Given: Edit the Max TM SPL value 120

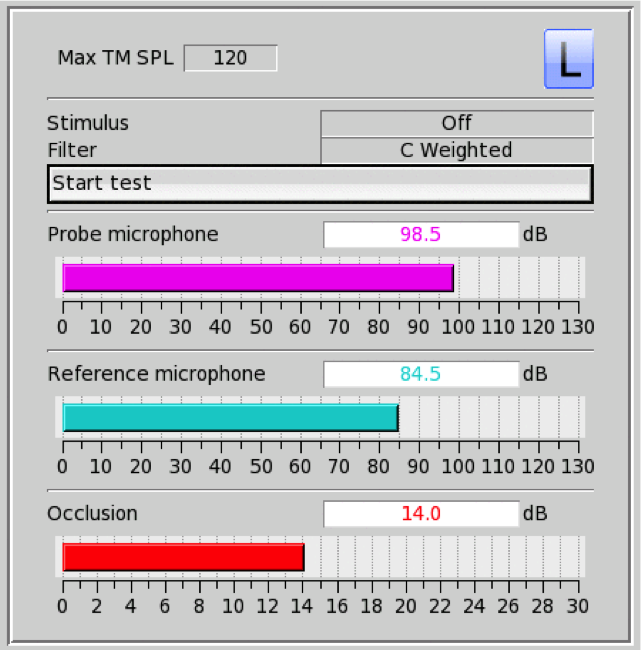Looking at the screenshot, I should (x=231, y=58).
